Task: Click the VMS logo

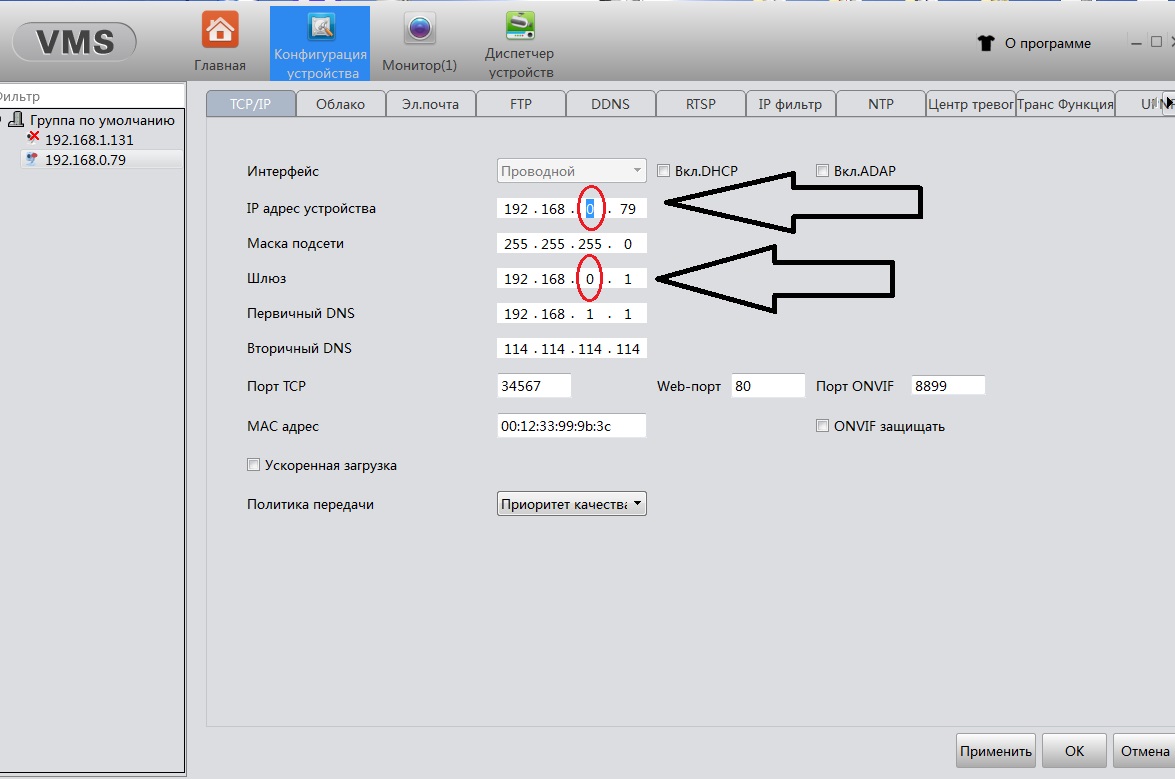Action: point(75,42)
